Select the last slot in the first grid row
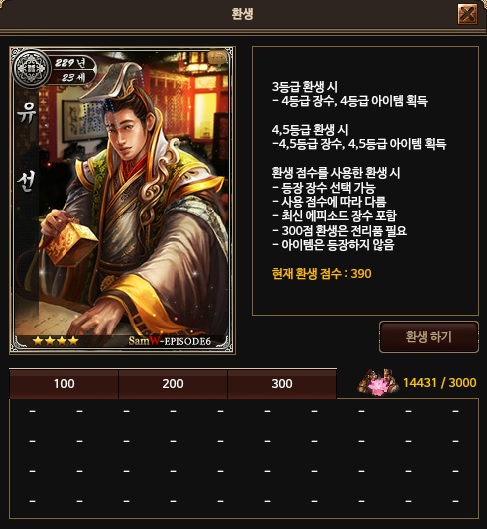 pyautogui.click(x=456, y=411)
